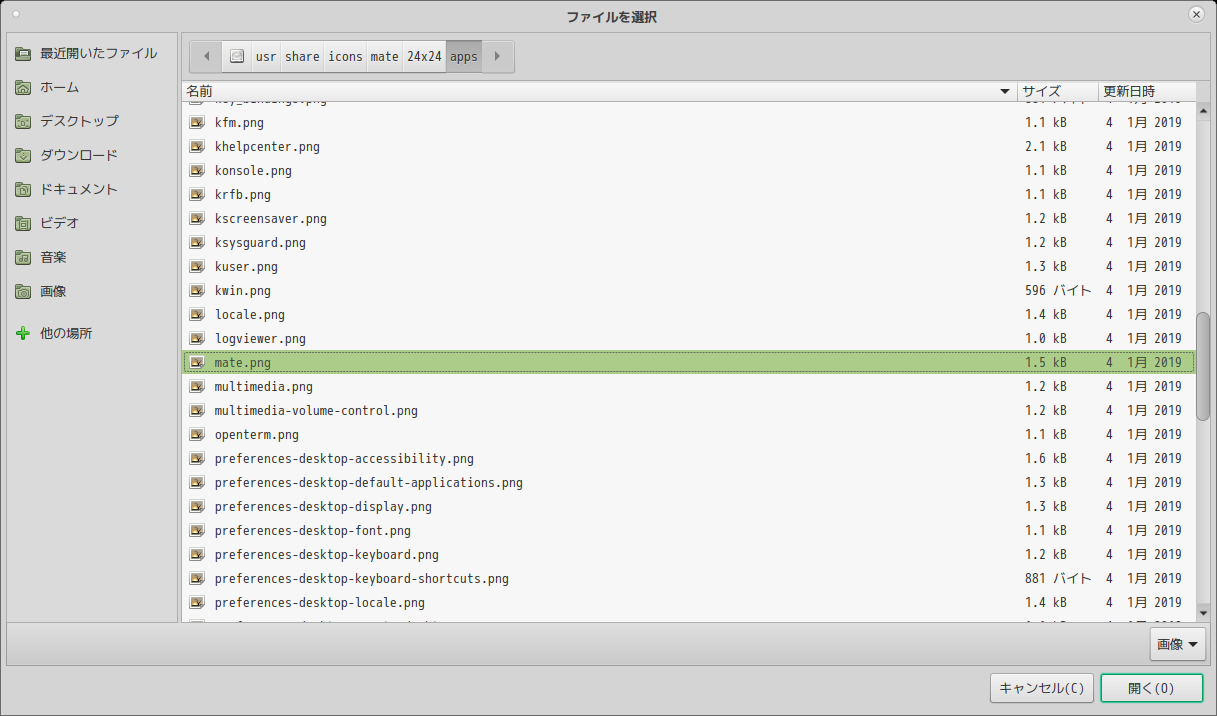Select preferences-desktop-keyboard-shortcuts.png in the list
The height and width of the screenshot is (716, 1217).
point(689,579)
